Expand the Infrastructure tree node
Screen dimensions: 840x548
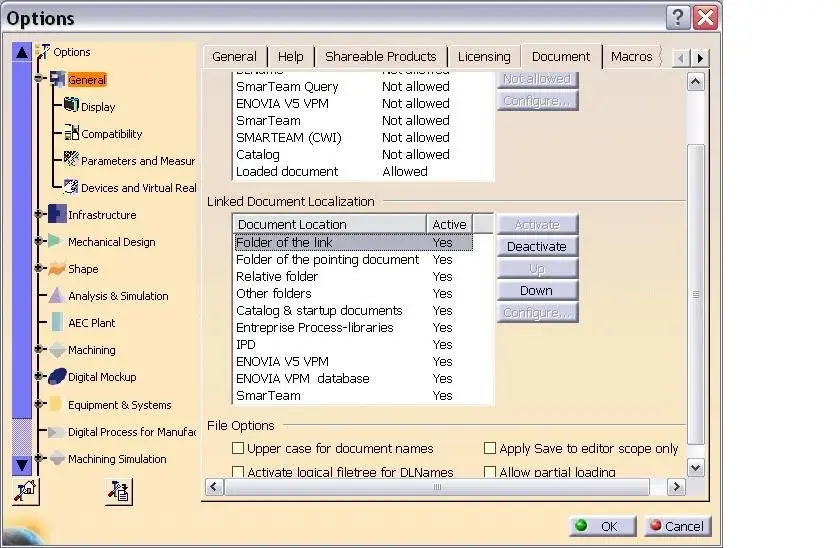tap(39, 214)
